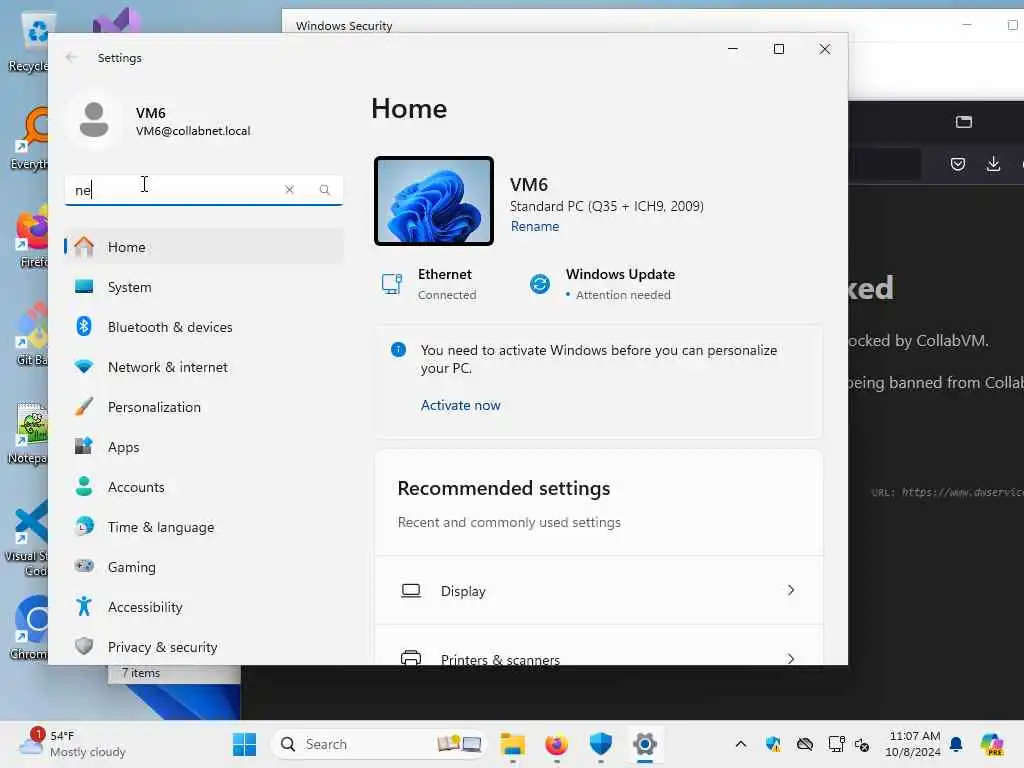Viewport: 1024px width, 768px height.
Task: Open Personalization settings
Action: [x=204, y=407]
